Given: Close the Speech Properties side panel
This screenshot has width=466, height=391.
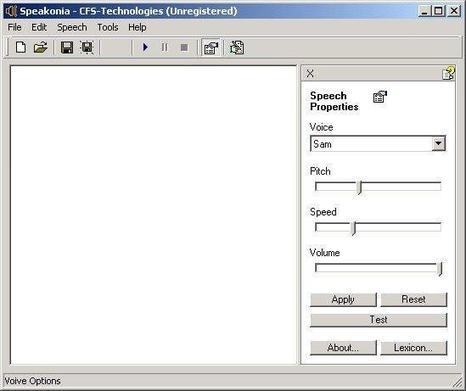Looking at the screenshot, I should click(310, 73).
